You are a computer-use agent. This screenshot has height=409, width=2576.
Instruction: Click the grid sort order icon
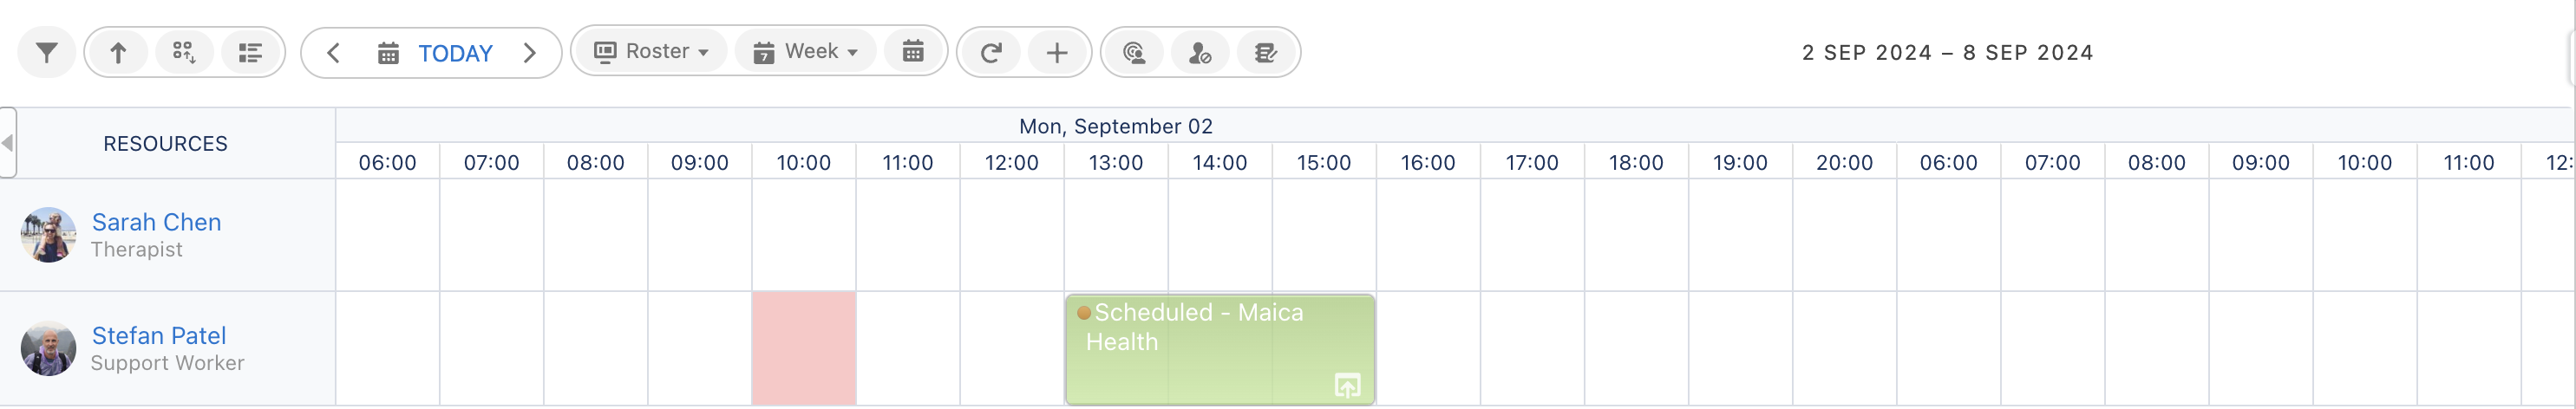[x=184, y=53]
